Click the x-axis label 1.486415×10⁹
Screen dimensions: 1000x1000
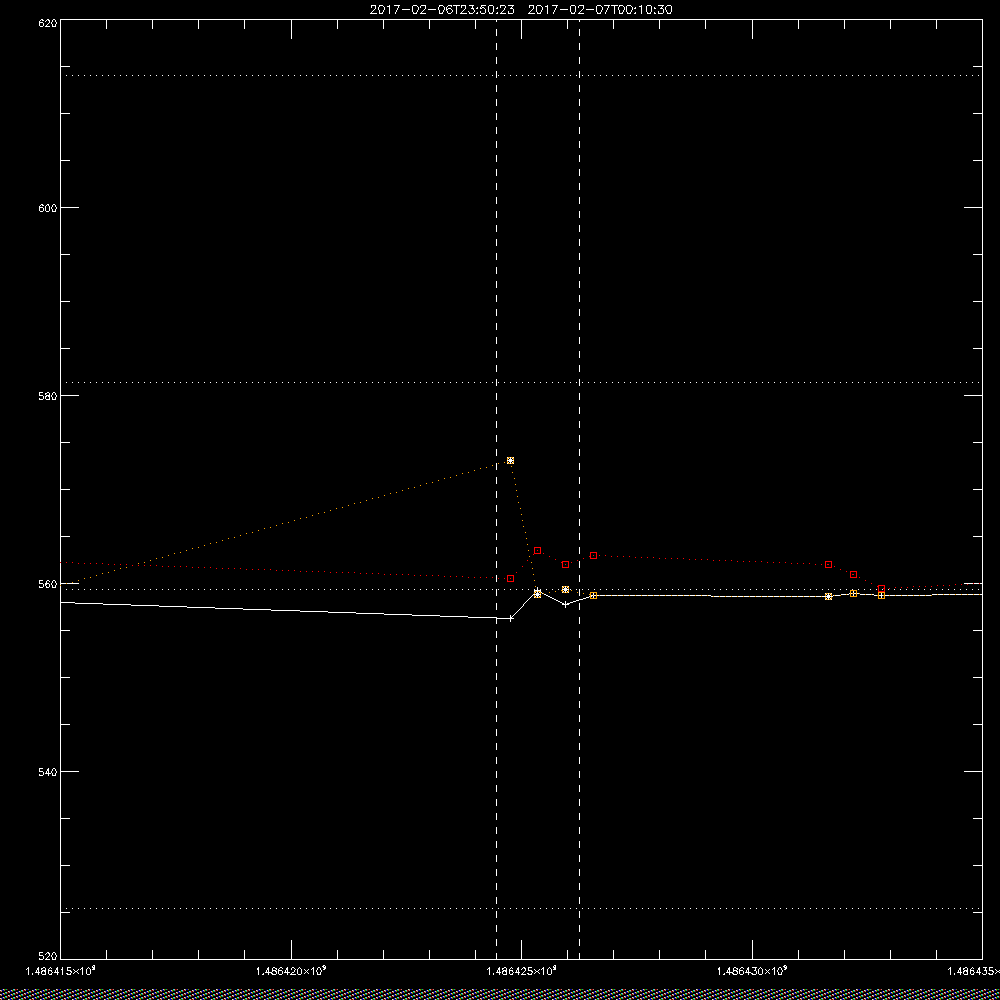[x=61, y=971]
